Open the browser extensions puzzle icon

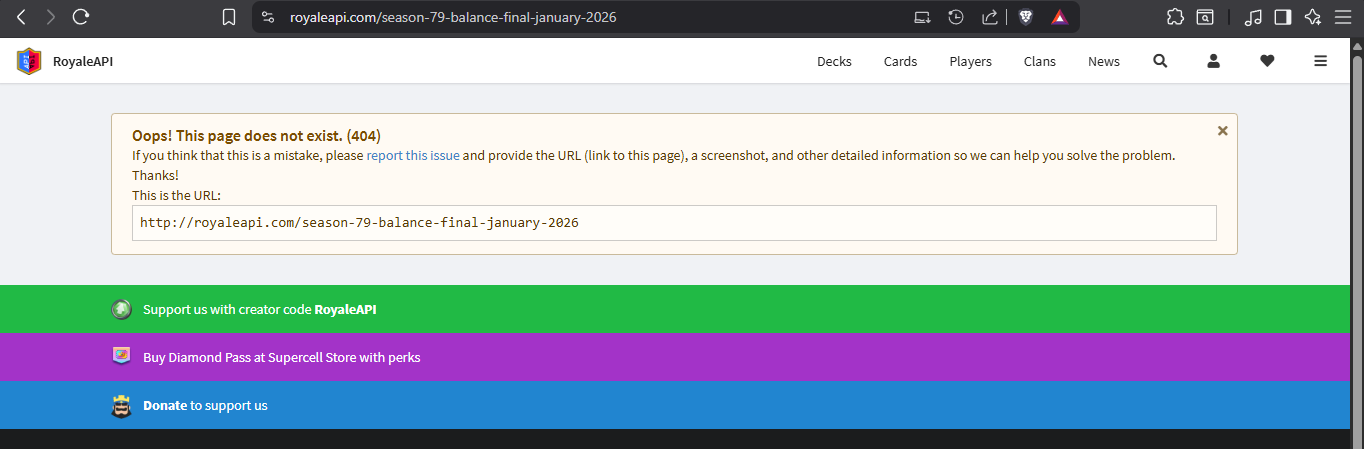pyautogui.click(x=1175, y=17)
